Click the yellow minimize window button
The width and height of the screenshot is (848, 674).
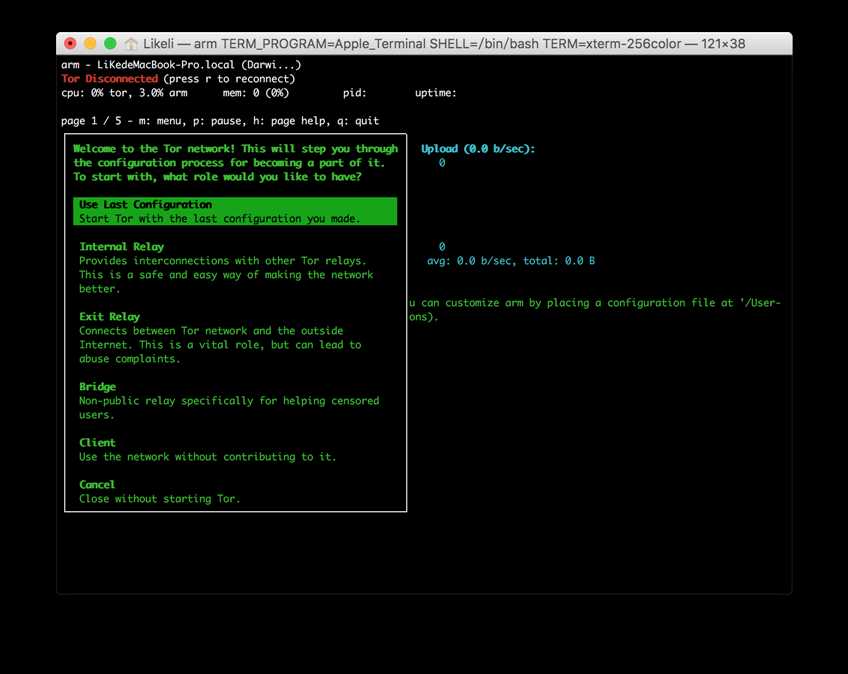[x=90, y=43]
